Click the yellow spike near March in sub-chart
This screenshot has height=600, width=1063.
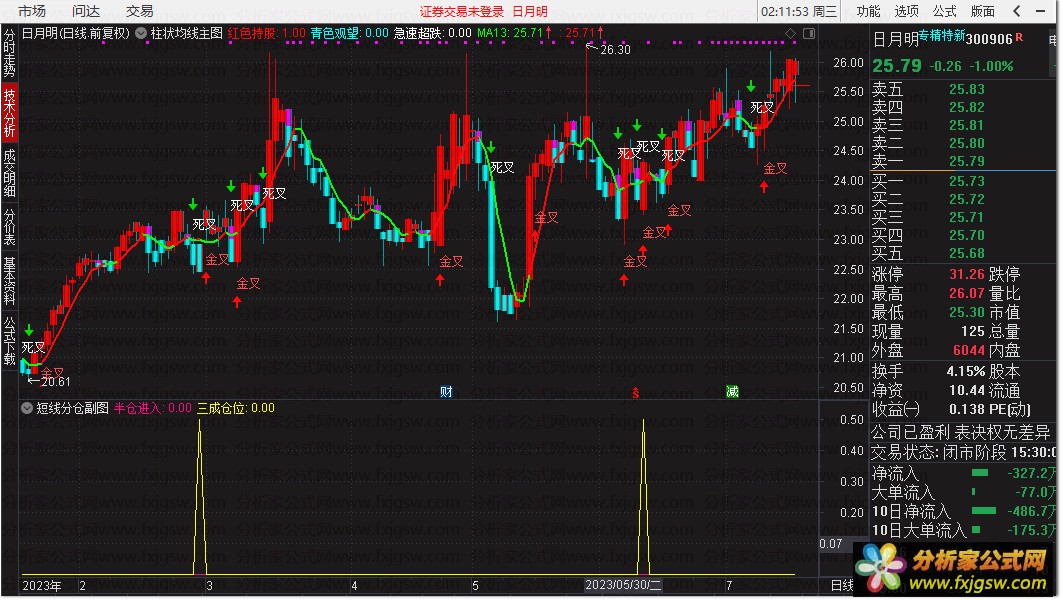[x=200, y=497]
